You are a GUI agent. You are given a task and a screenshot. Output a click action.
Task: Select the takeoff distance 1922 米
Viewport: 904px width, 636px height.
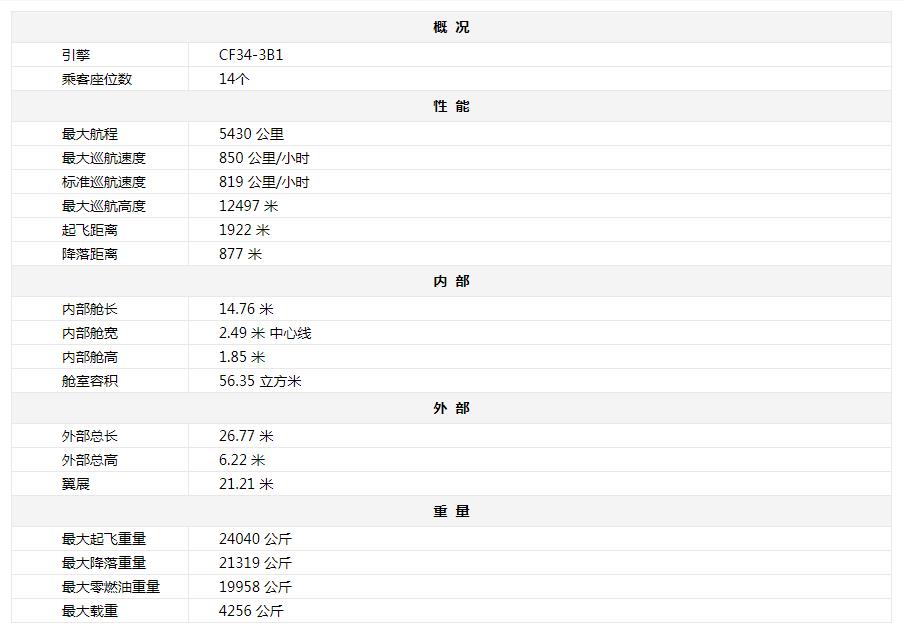coord(245,230)
